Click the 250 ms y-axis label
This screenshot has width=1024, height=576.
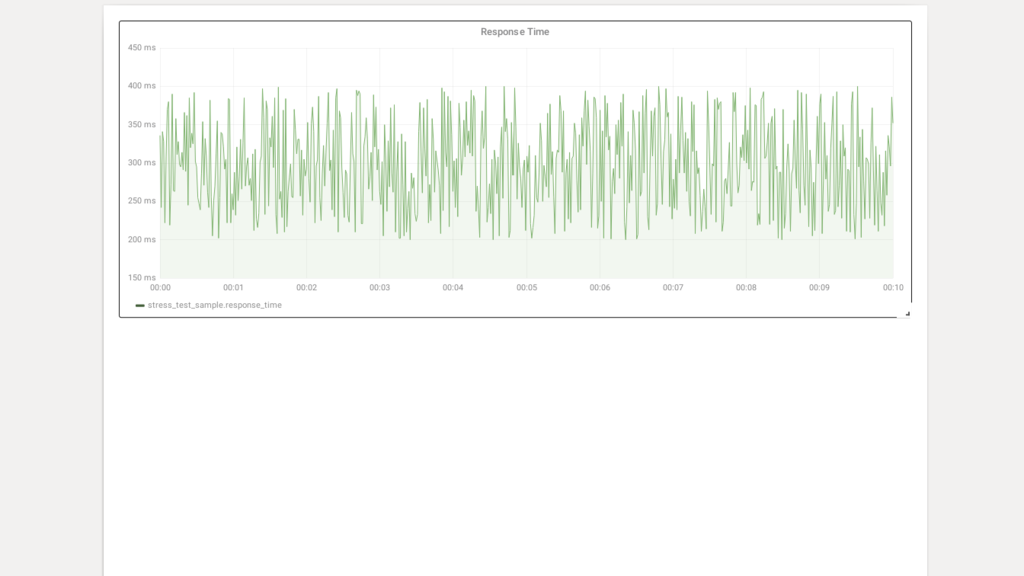[142, 201]
